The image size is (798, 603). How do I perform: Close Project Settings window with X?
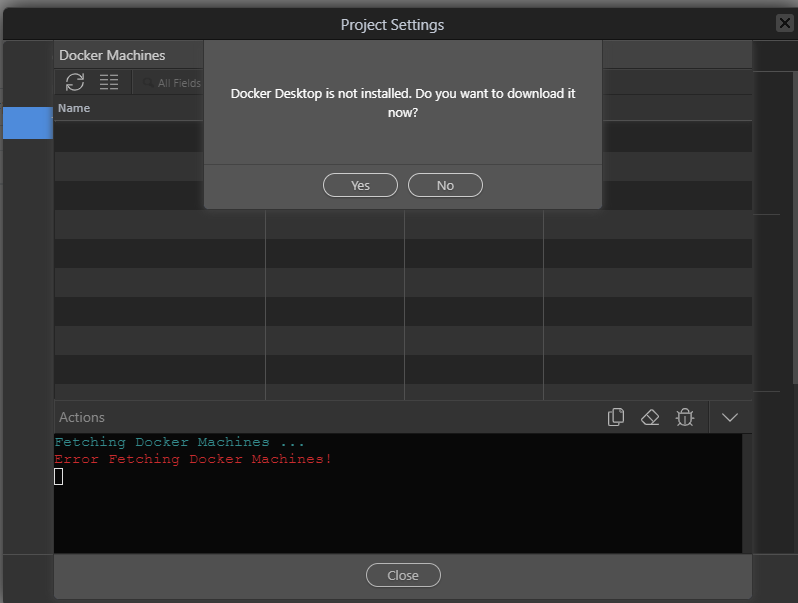point(784,23)
